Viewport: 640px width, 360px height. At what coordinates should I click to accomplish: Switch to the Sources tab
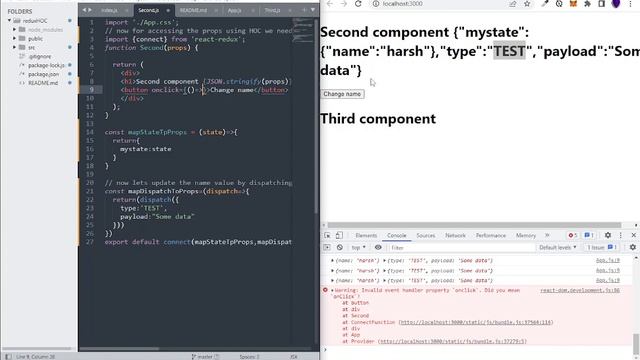click(x=426, y=236)
